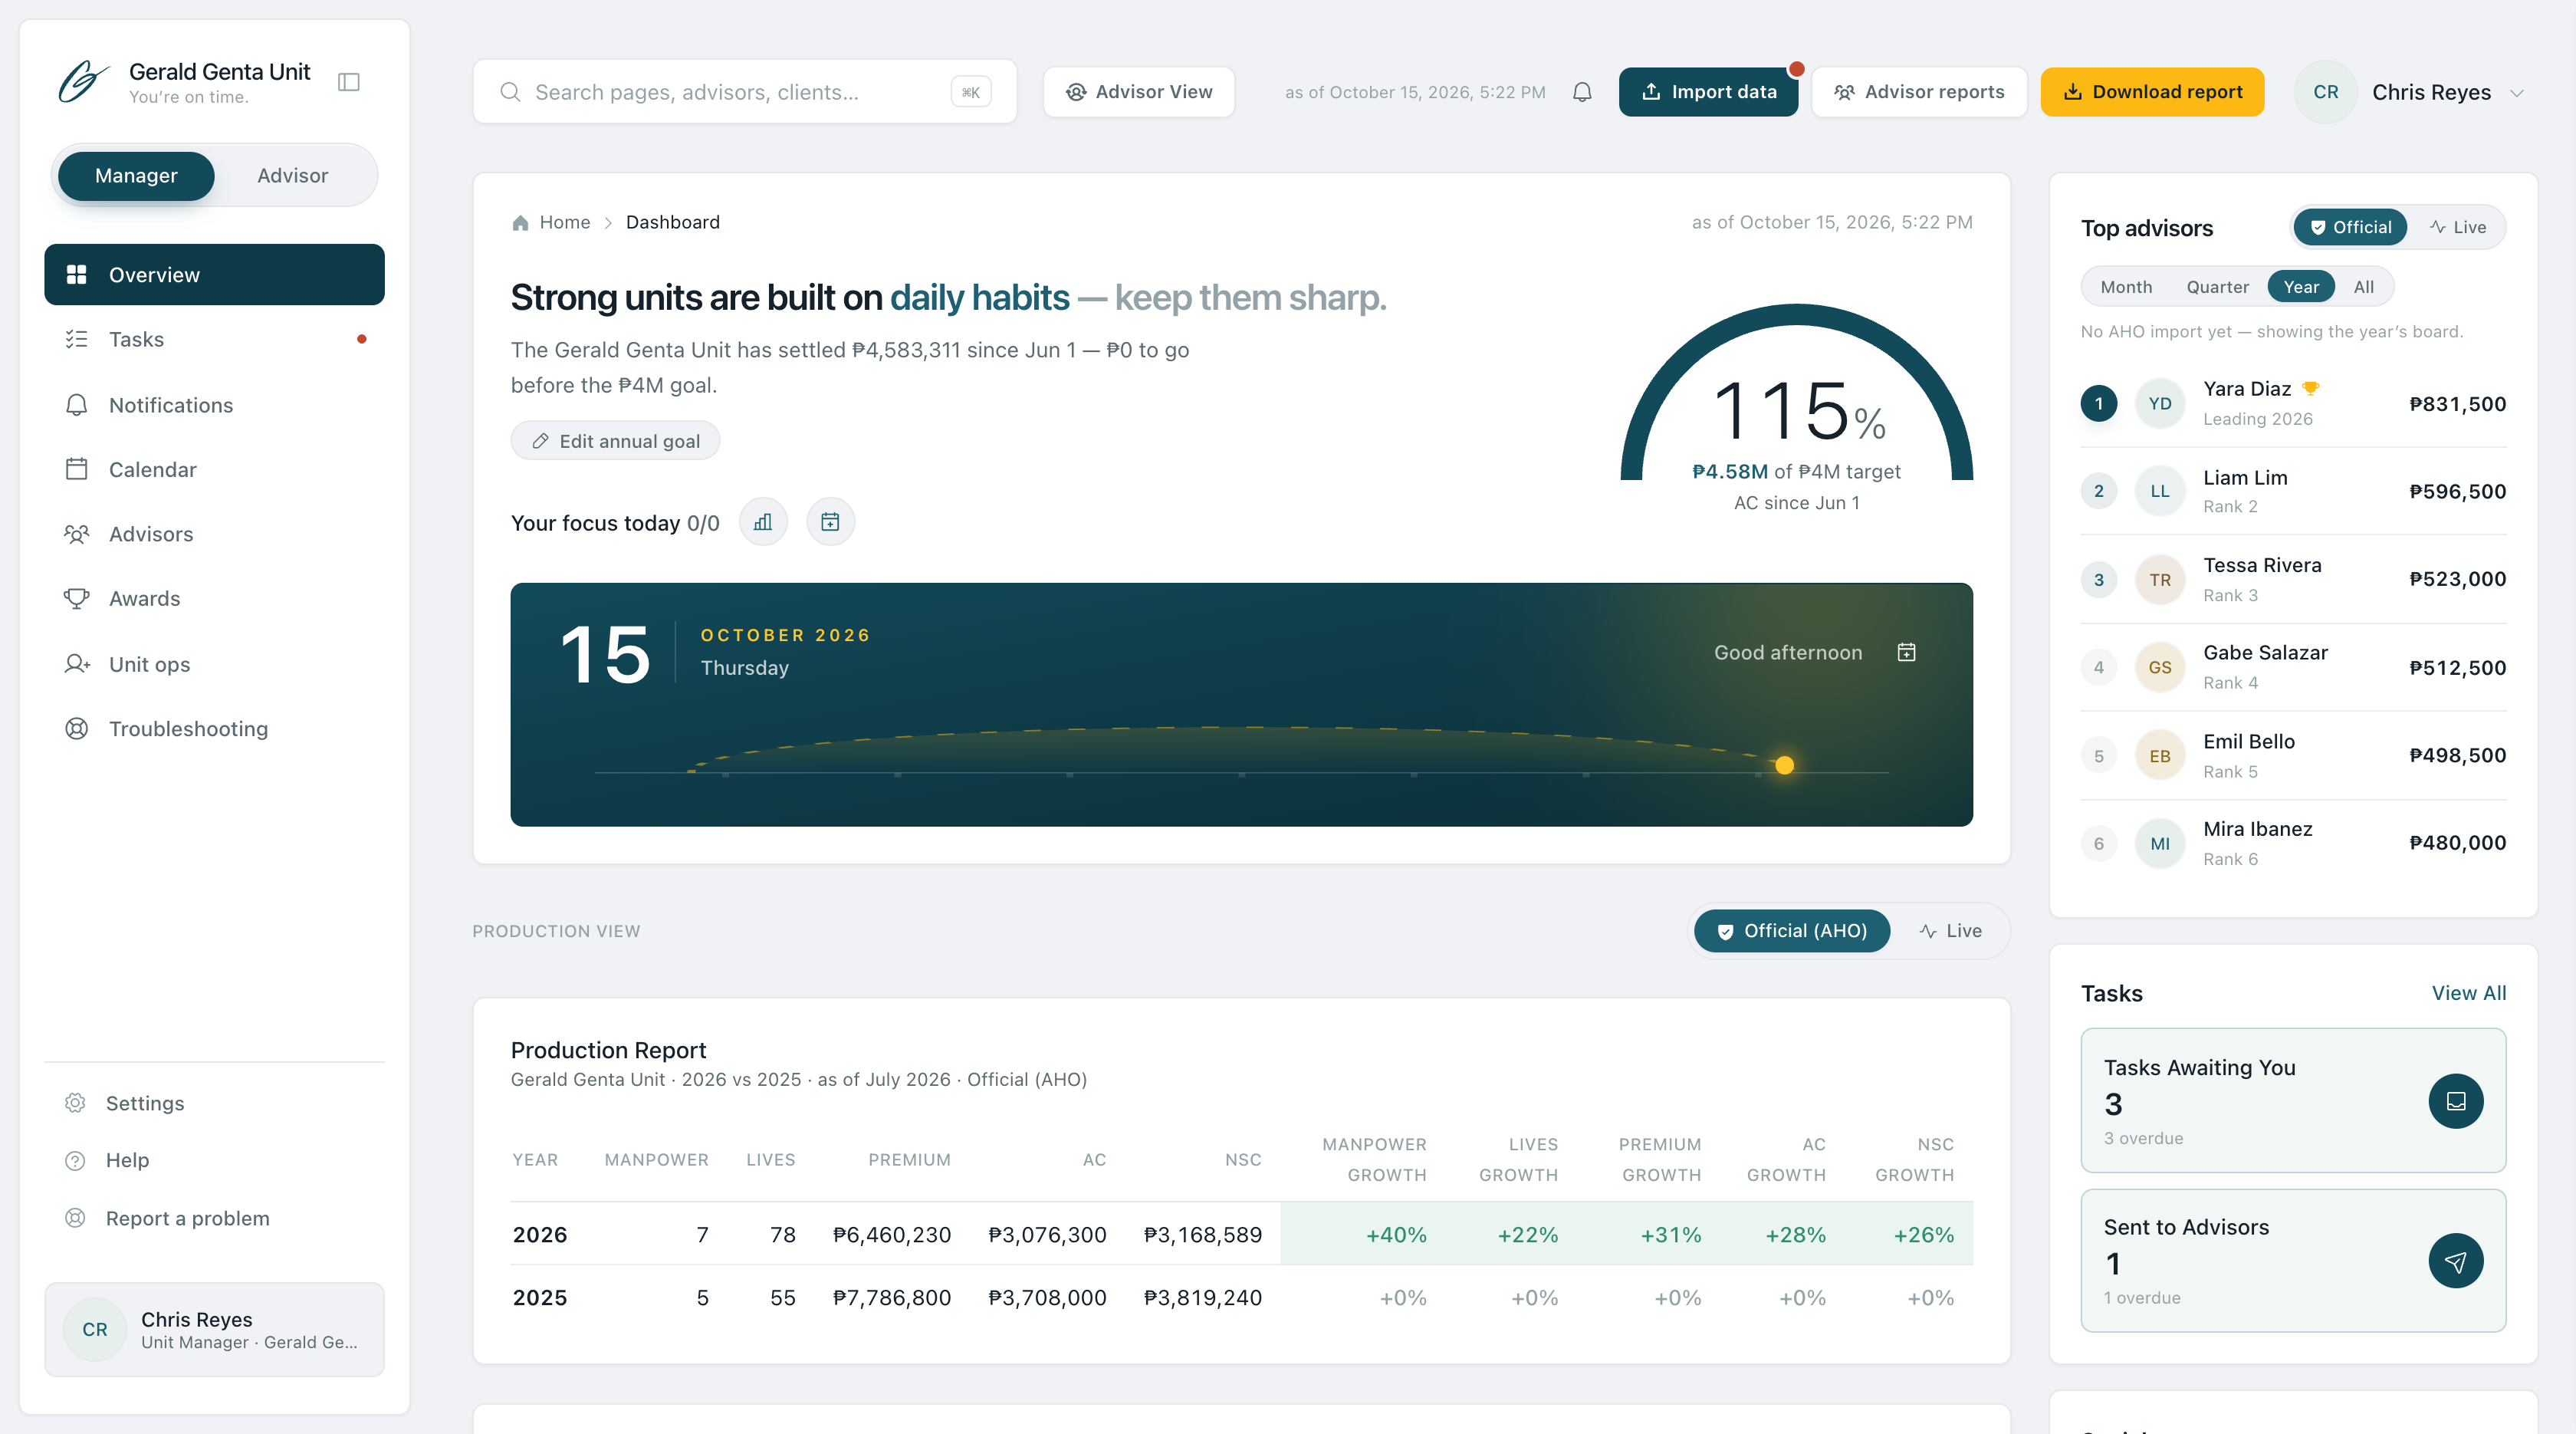The width and height of the screenshot is (2576, 1434).
Task: Click the Troubleshooting lifebuoy icon in sidebar
Action: coord(76,729)
